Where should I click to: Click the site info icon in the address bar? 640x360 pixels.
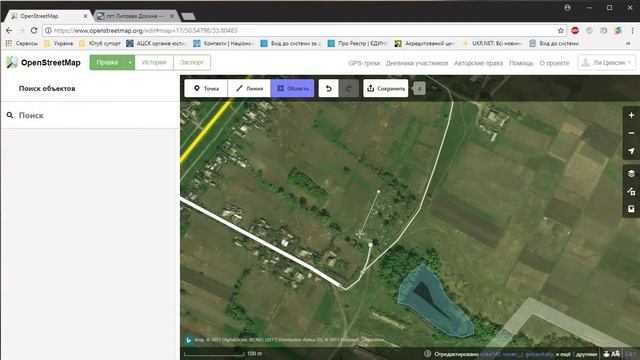[x=48, y=31]
